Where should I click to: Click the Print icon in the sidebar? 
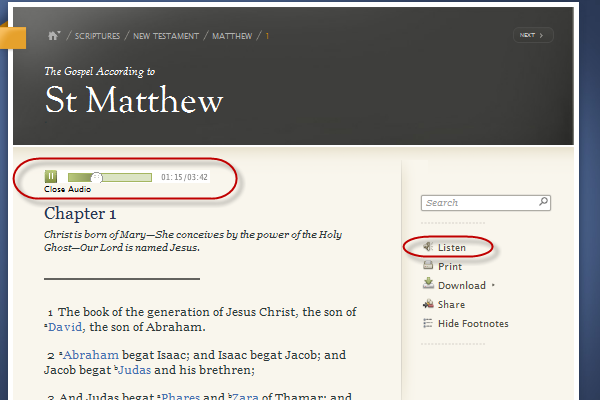pyautogui.click(x=428, y=266)
